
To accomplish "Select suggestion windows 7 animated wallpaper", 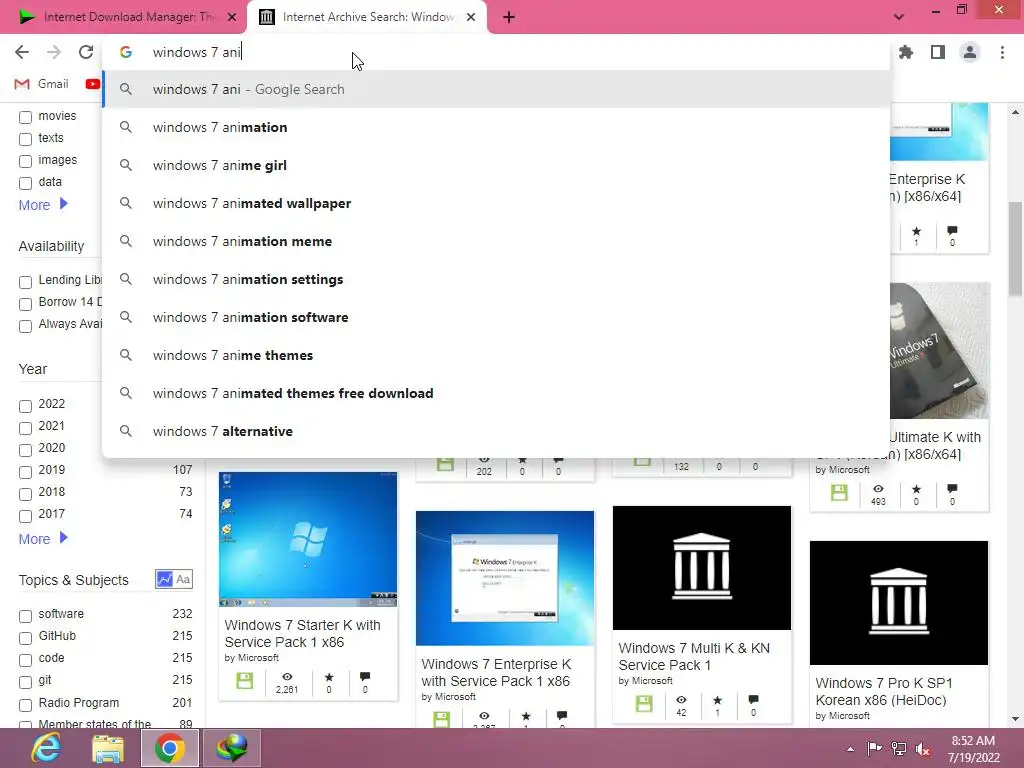I will [496, 203].
